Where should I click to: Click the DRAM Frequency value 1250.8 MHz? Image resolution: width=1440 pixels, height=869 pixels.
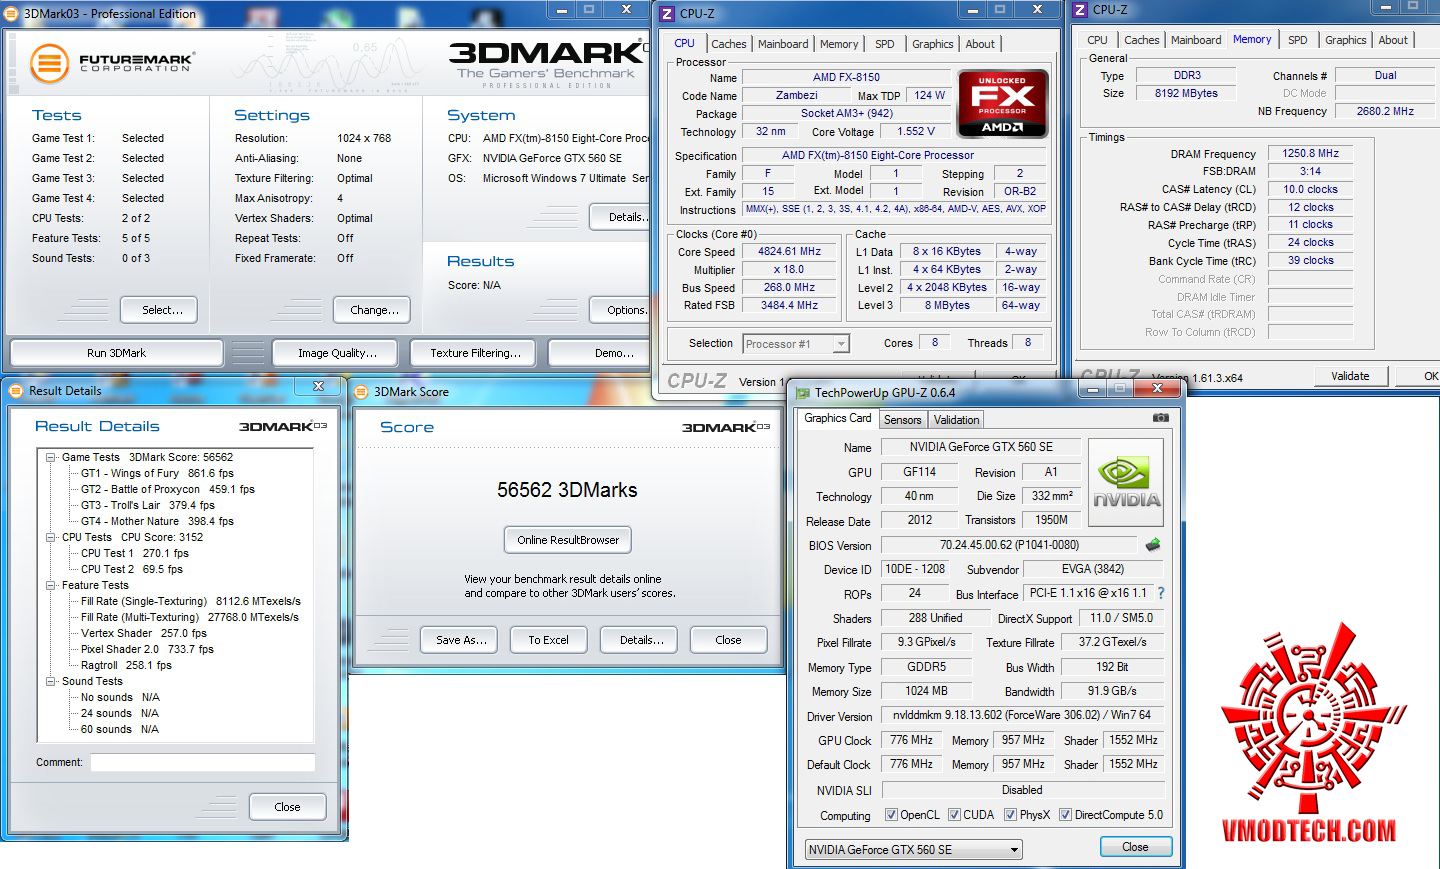point(1310,153)
